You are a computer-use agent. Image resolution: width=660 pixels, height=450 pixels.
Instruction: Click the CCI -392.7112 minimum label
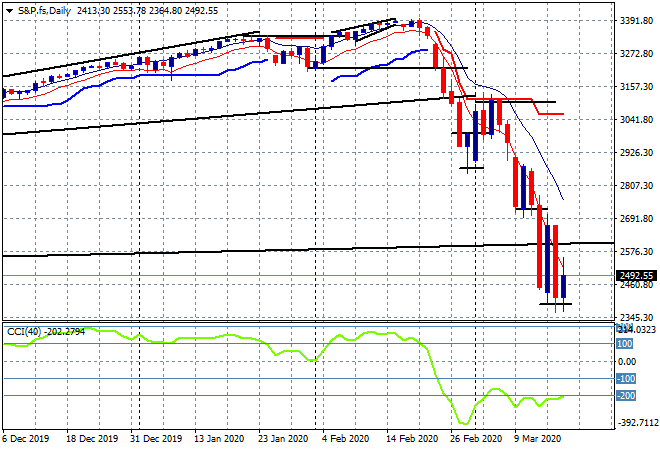[637, 423]
